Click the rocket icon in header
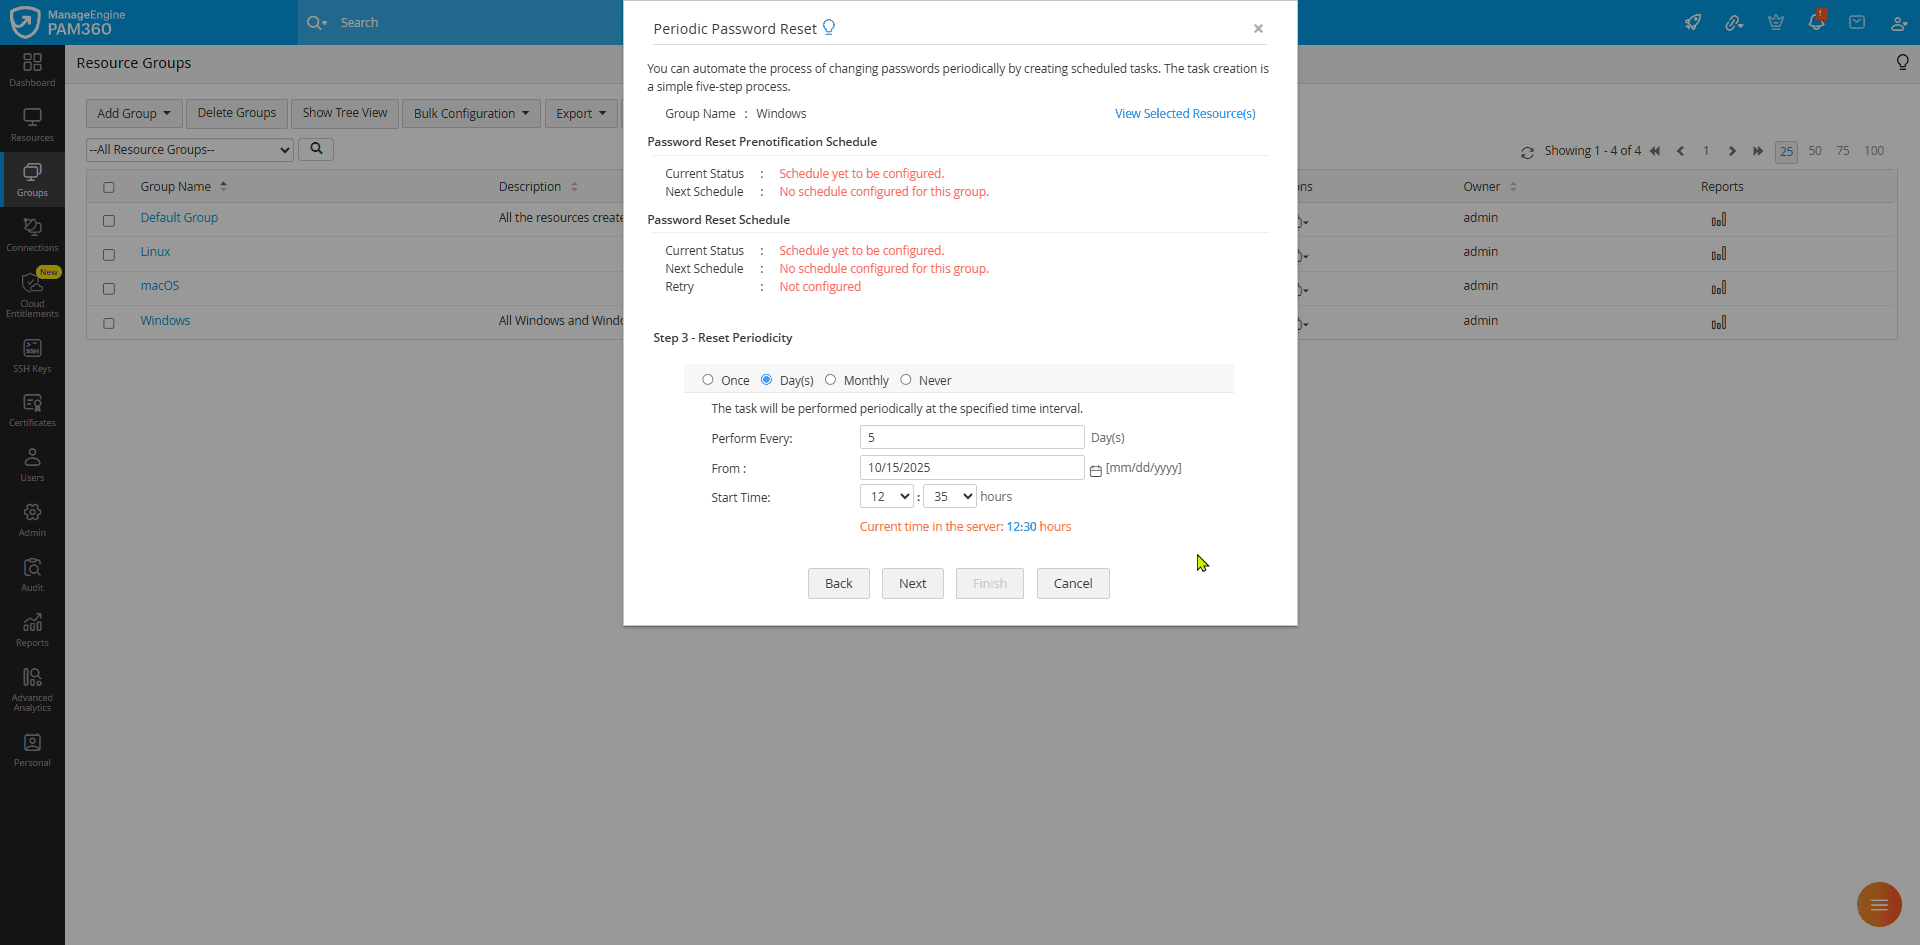 pyautogui.click(x=1693, y=22)
